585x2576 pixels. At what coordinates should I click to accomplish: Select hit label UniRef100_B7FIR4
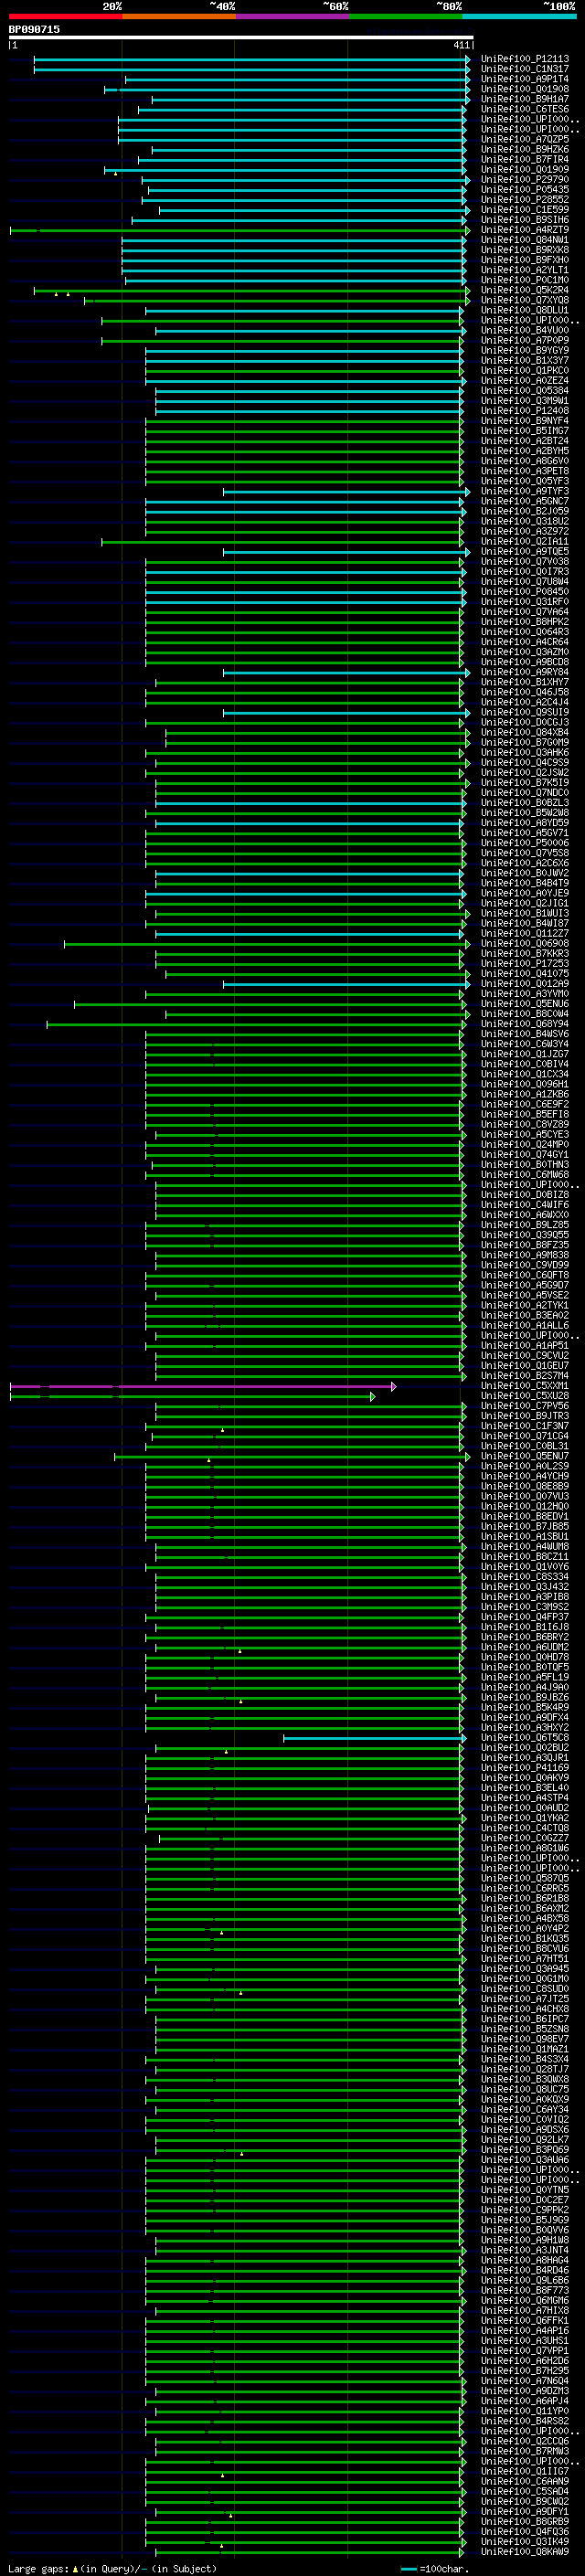pos(524,160)
